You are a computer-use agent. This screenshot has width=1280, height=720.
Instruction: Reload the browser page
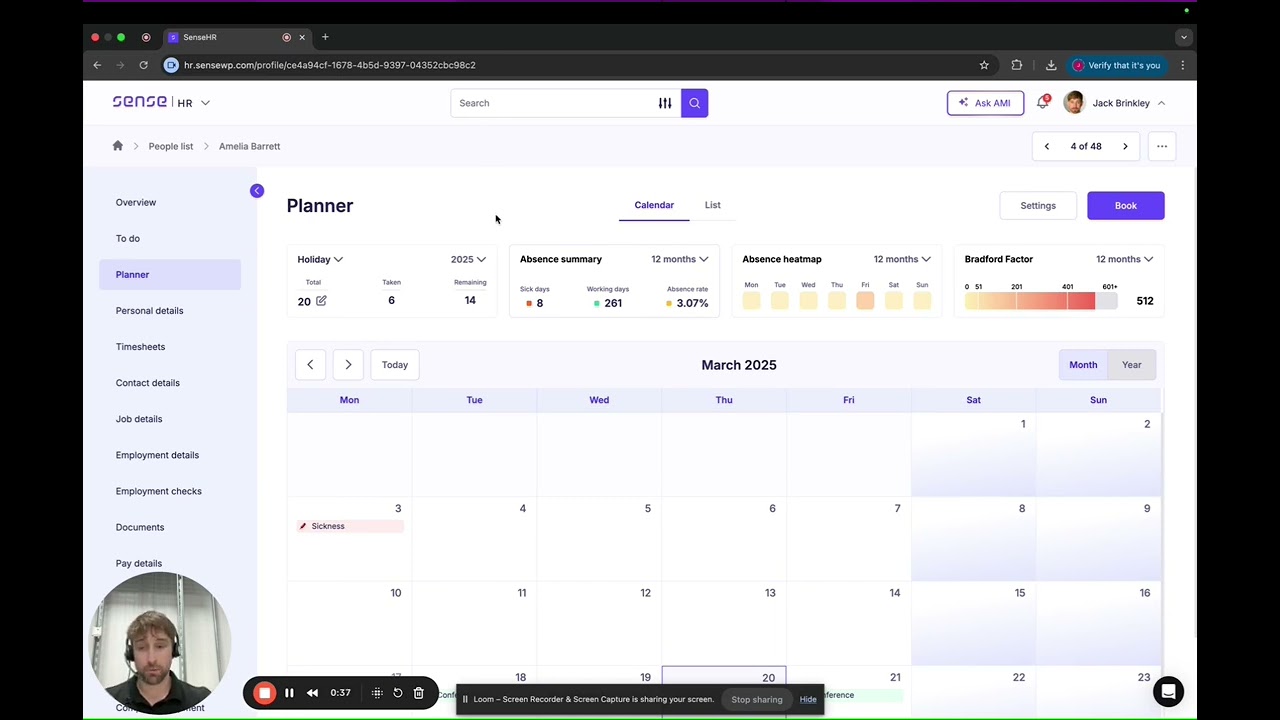point(144,65)
